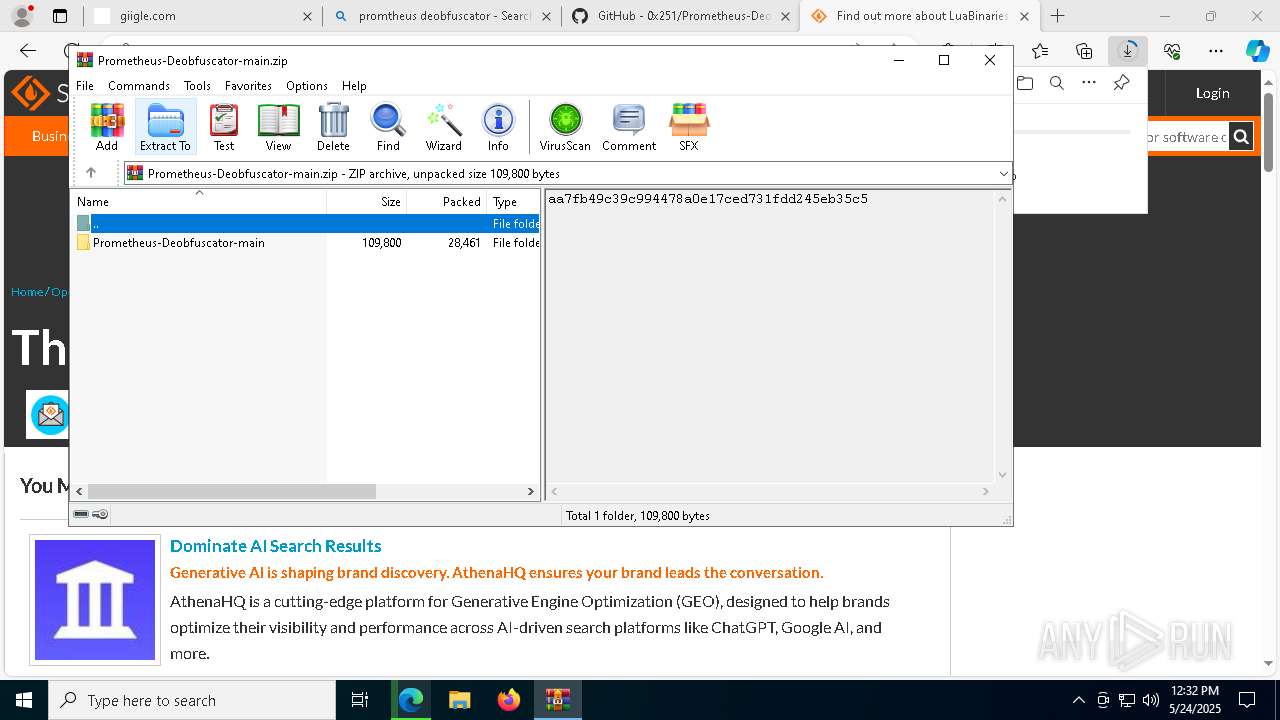
Task: Open the Commands menu
Action: tap(139, 86)
